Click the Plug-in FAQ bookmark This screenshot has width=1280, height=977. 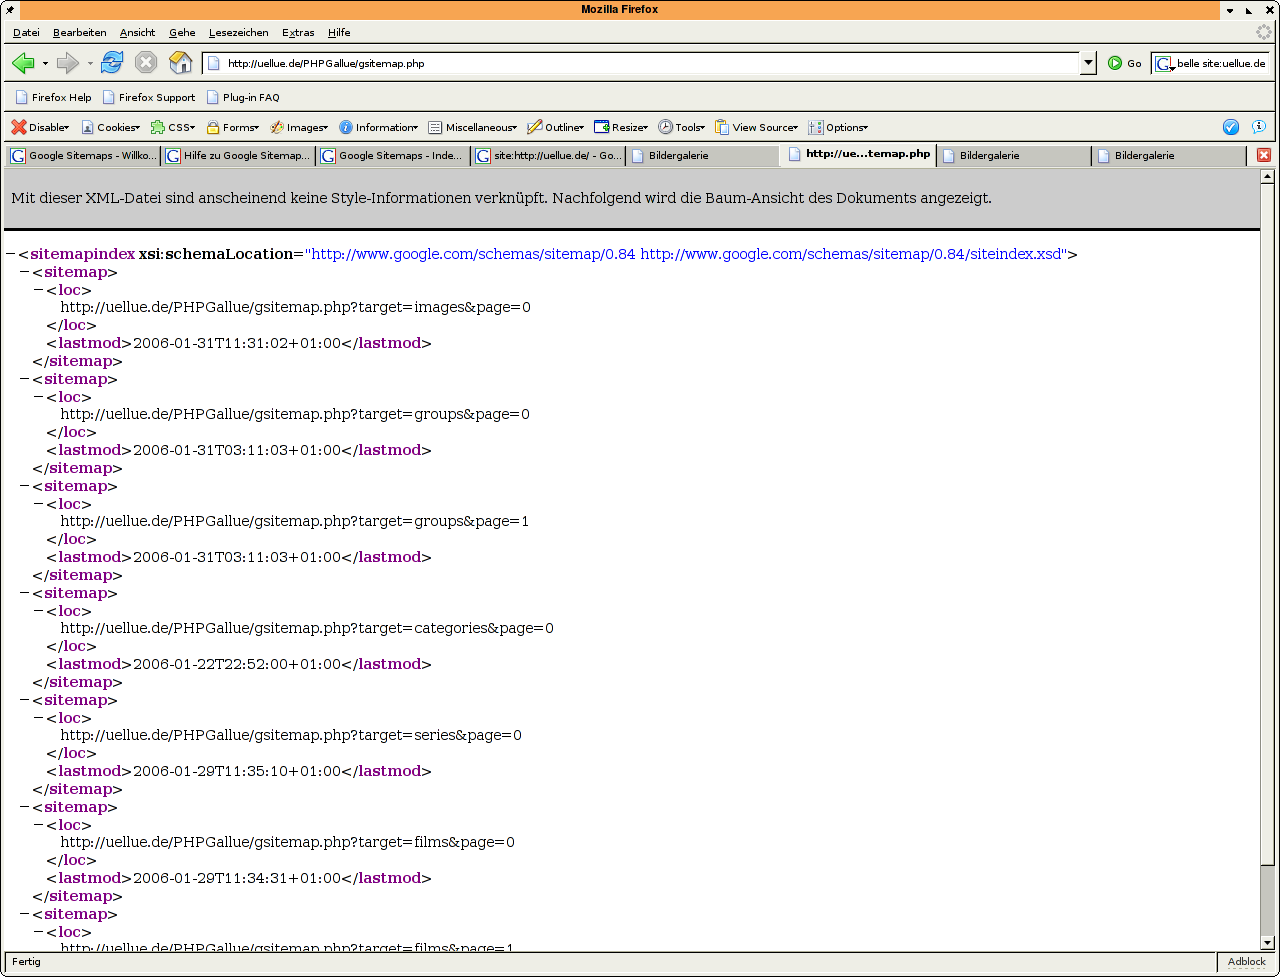(x=243, y=97)
